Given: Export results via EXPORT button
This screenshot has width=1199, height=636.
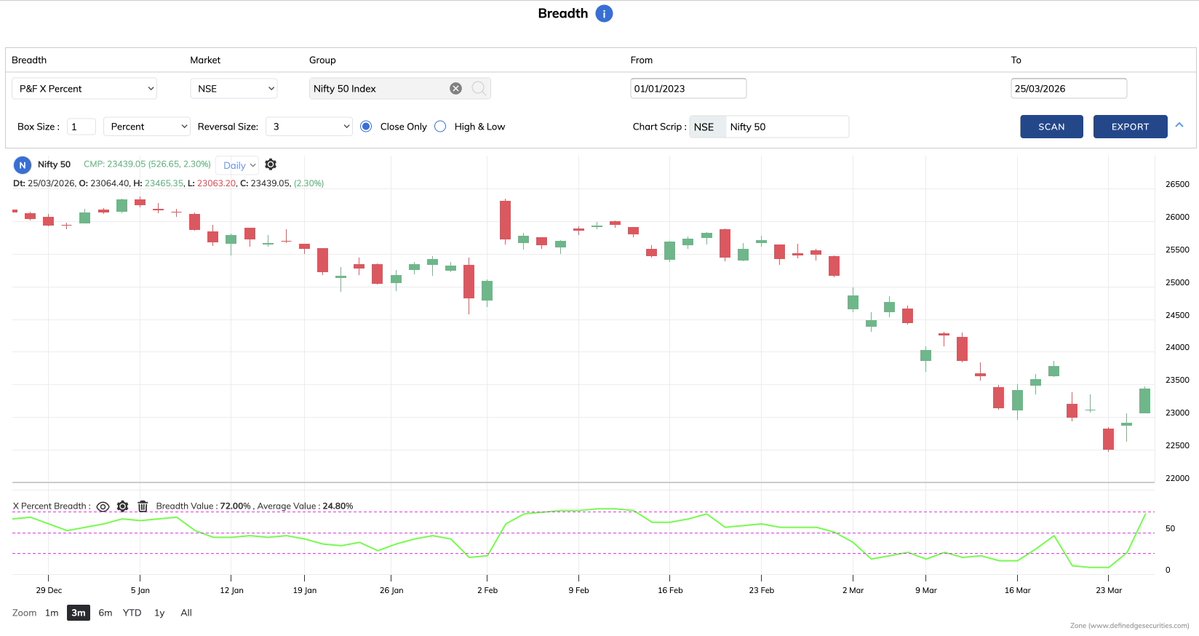Looking at the screenshot, I should tap(1130, 126).
